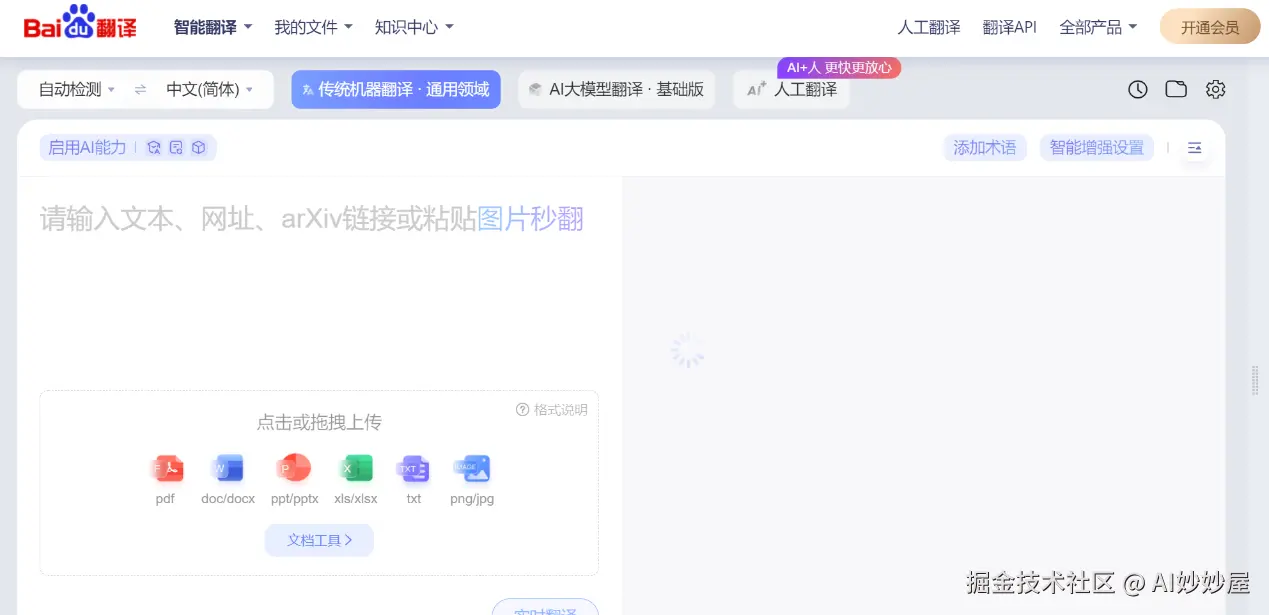Click the swap languages arrows icon
The width and height of the screenshot is (1269, 615).
tap(138, 89)
